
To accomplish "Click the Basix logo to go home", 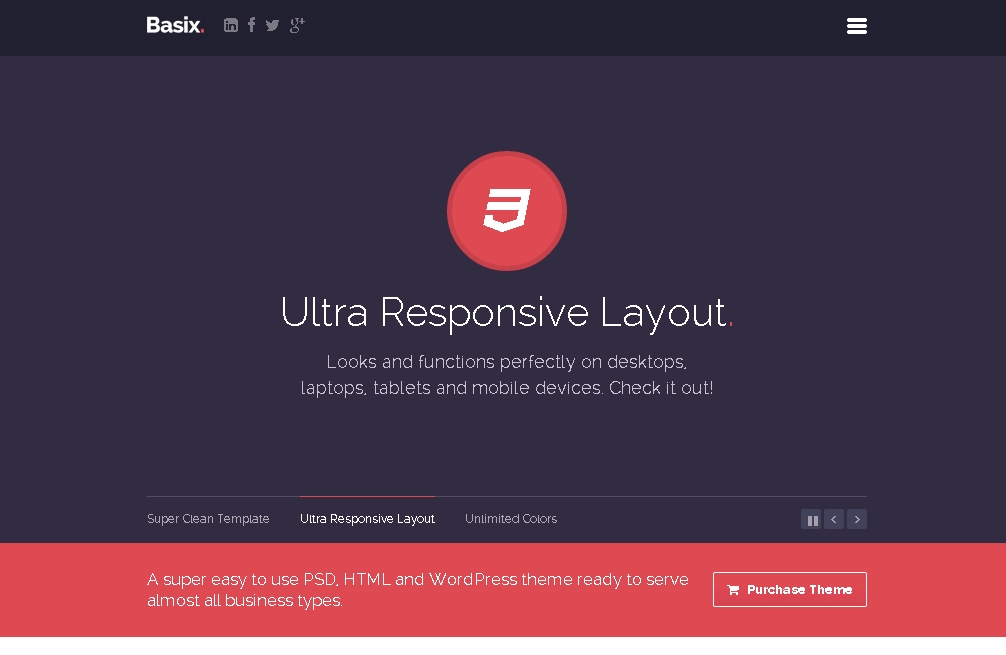I will 174,25.
